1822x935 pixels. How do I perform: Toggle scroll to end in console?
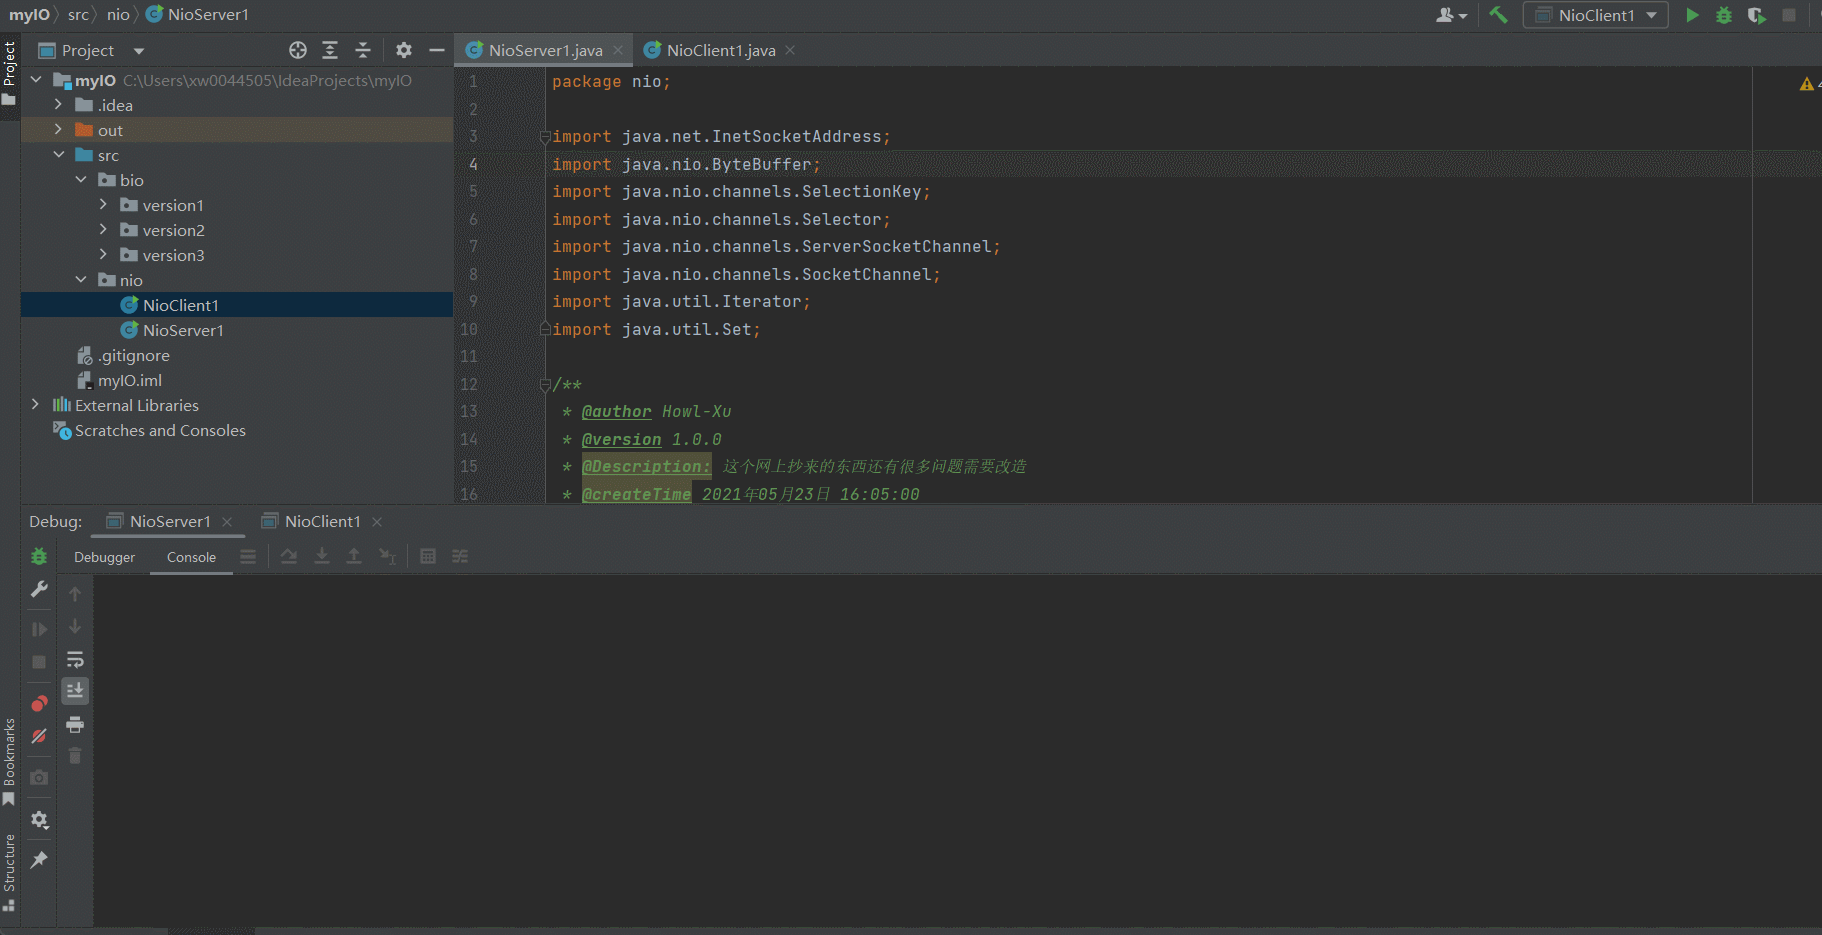click(75, 691)
